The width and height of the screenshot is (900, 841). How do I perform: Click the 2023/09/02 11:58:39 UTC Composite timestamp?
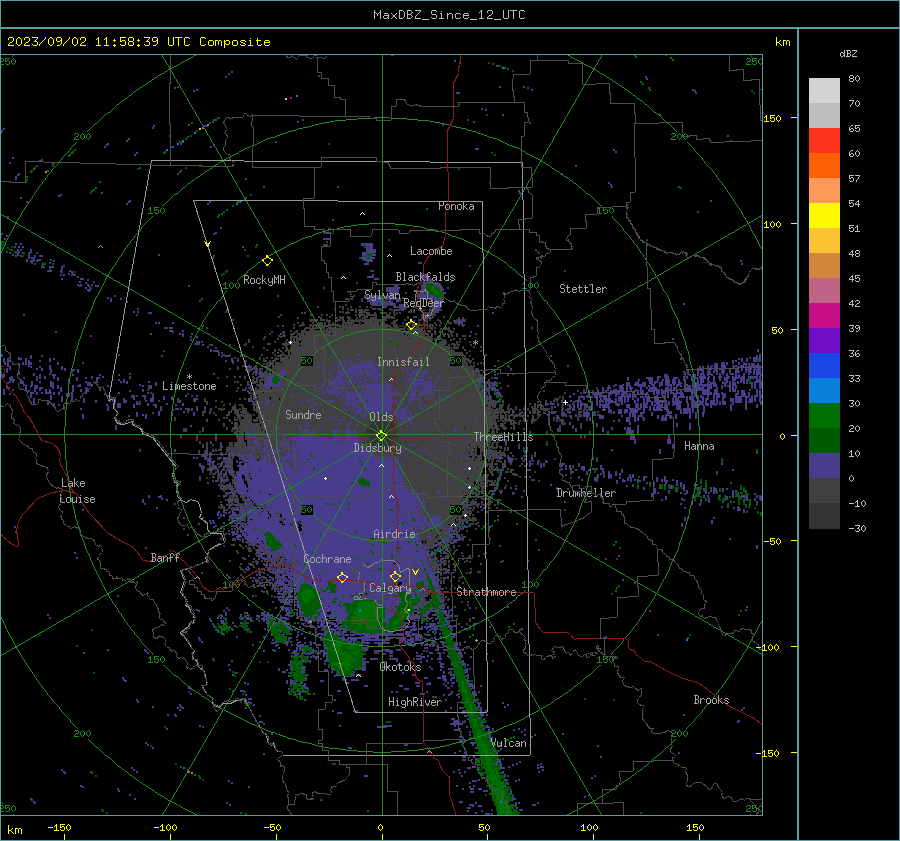click(x=138, y=42)
